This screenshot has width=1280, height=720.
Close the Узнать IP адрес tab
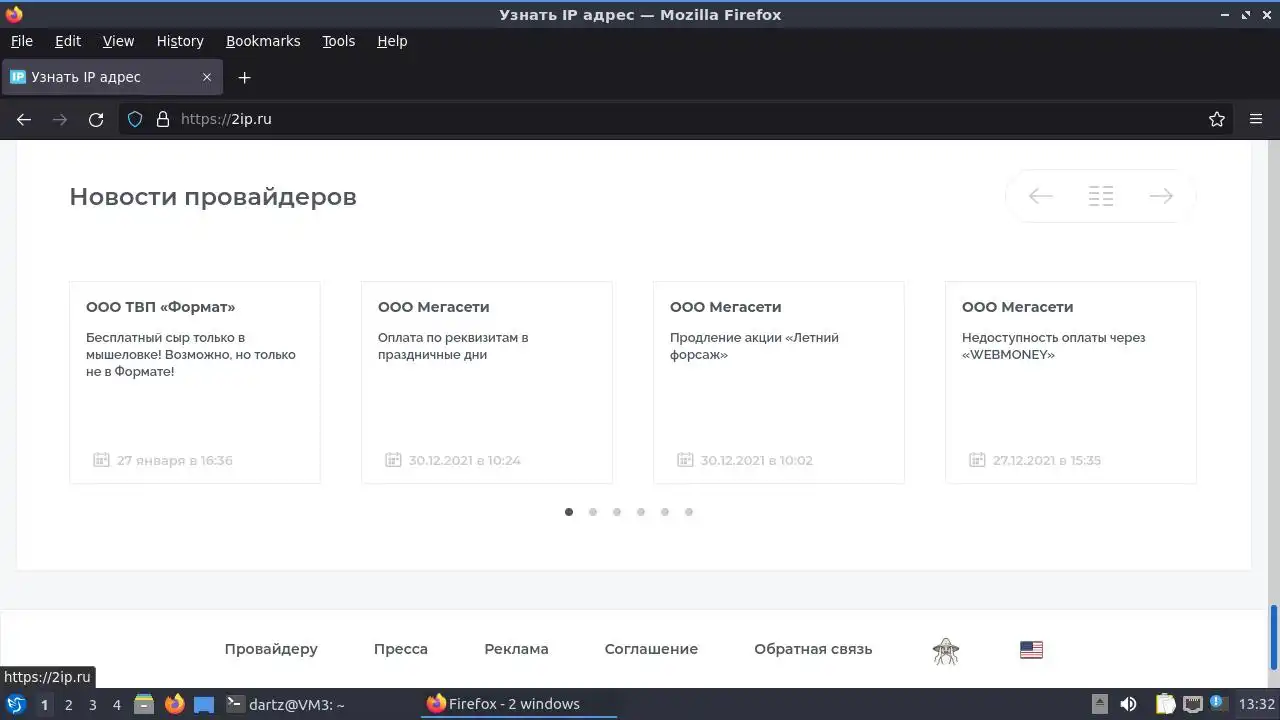tap(207, 77)
